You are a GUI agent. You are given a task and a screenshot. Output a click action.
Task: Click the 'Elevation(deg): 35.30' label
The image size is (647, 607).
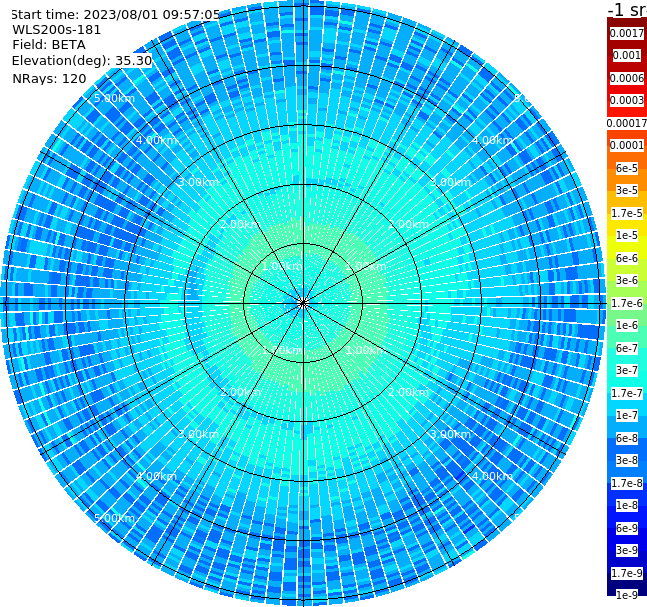(82, 61)
